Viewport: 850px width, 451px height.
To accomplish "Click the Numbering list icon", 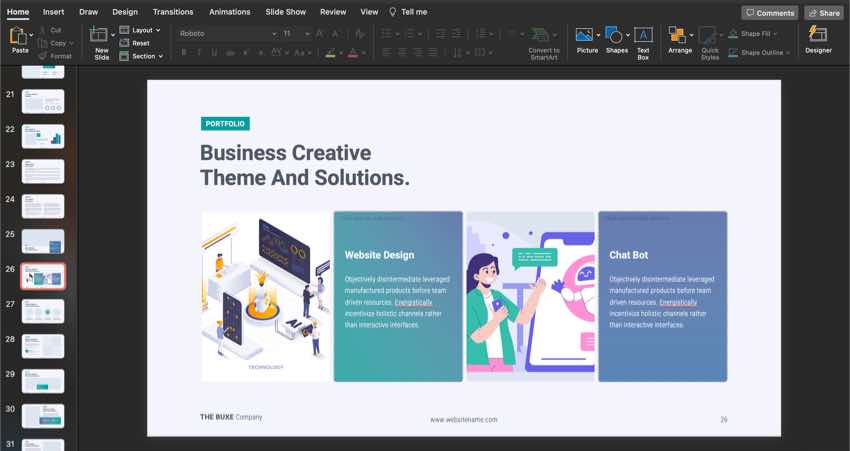I will point(409,34).
